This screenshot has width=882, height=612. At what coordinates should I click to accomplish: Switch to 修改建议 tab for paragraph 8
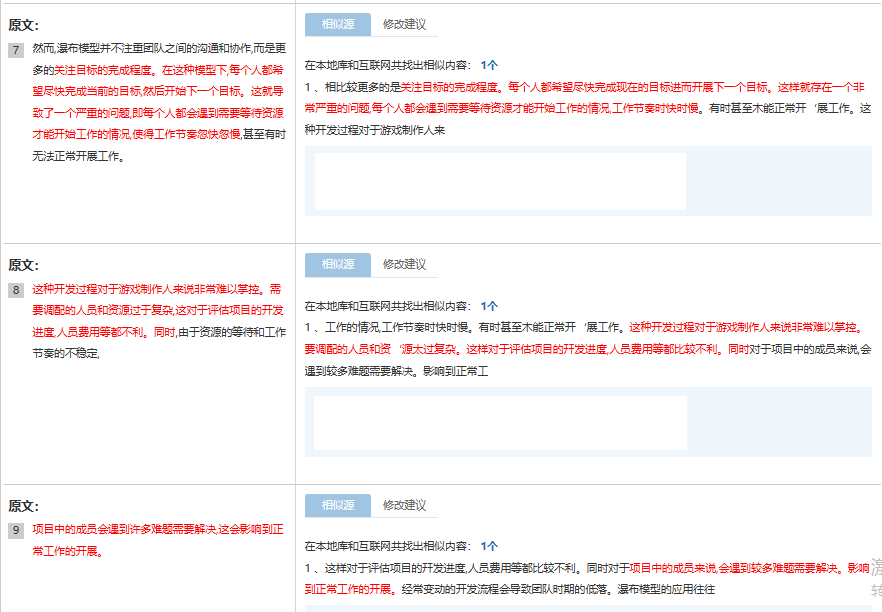pos(404,265)
